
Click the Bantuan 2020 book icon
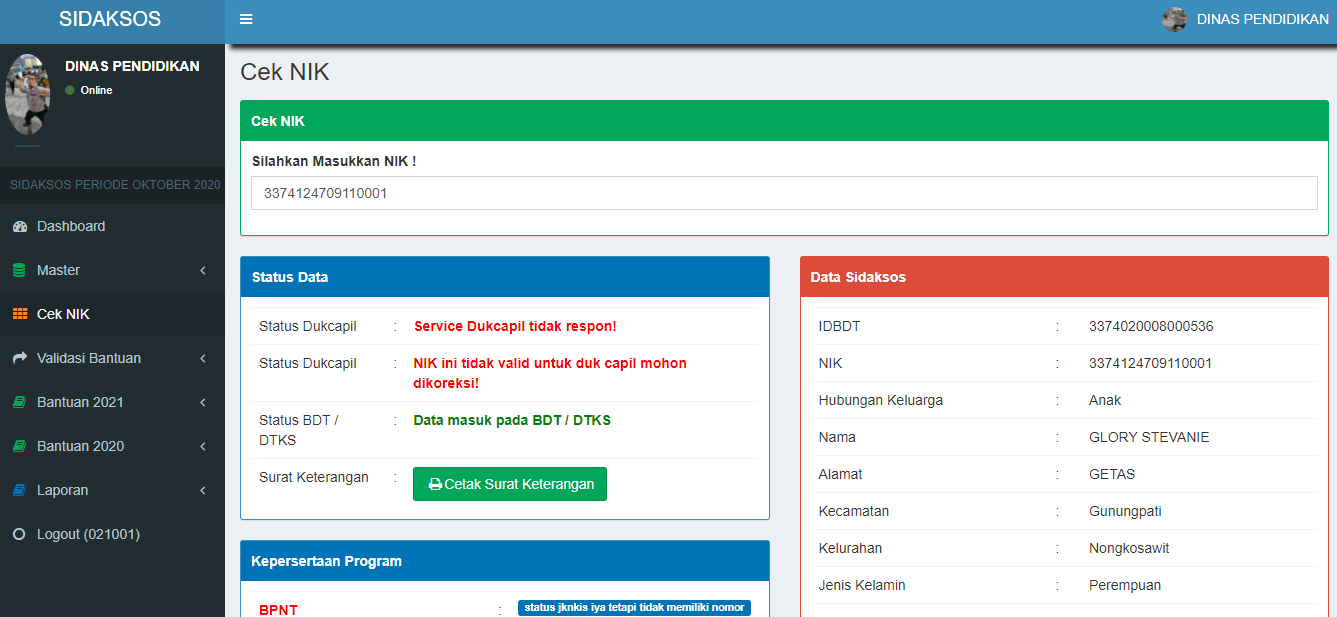(20, 446)
